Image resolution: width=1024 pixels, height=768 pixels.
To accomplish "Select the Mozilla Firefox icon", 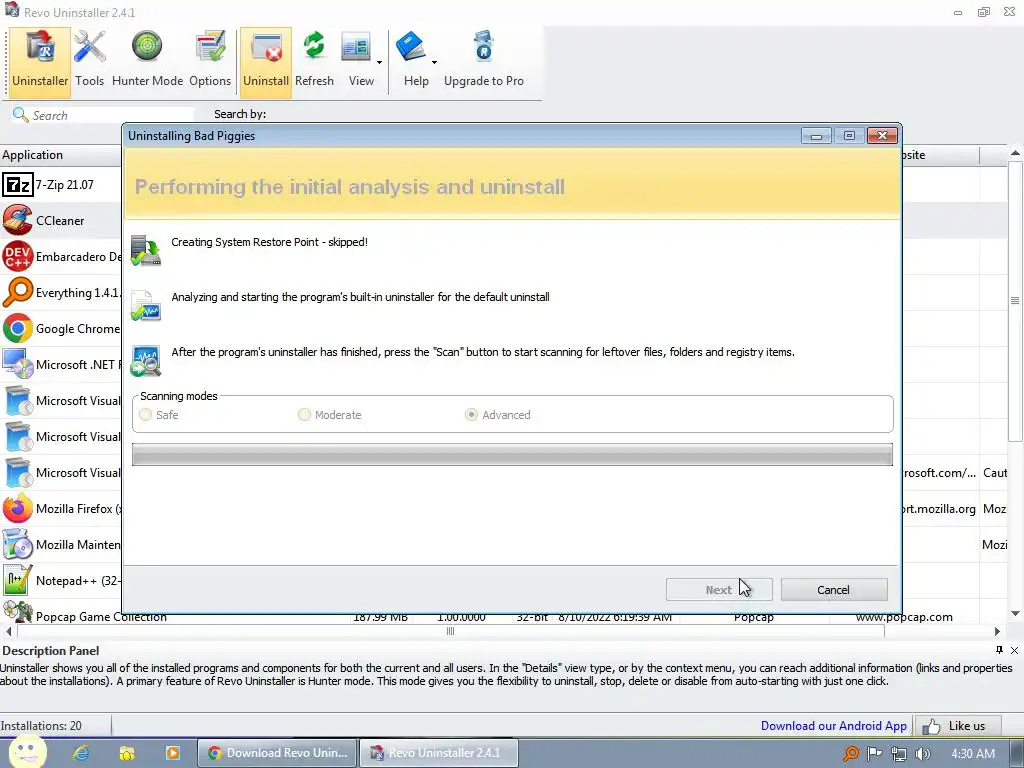I will (18, 508).
